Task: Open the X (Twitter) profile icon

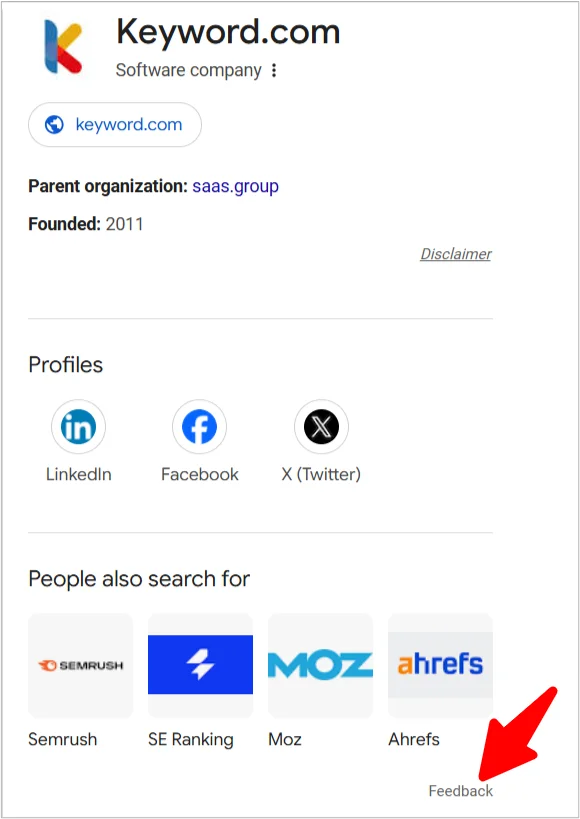Action: point(321,426)
